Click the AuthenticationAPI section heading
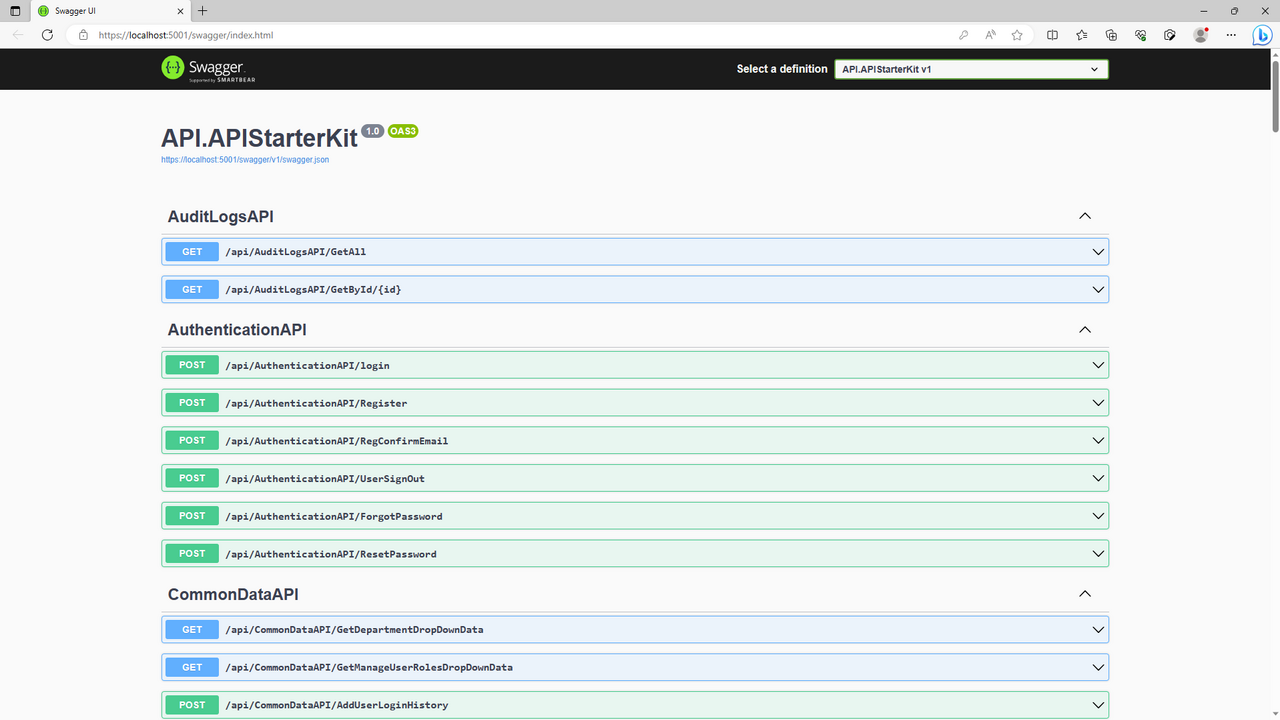 click(x=237, y=330)
